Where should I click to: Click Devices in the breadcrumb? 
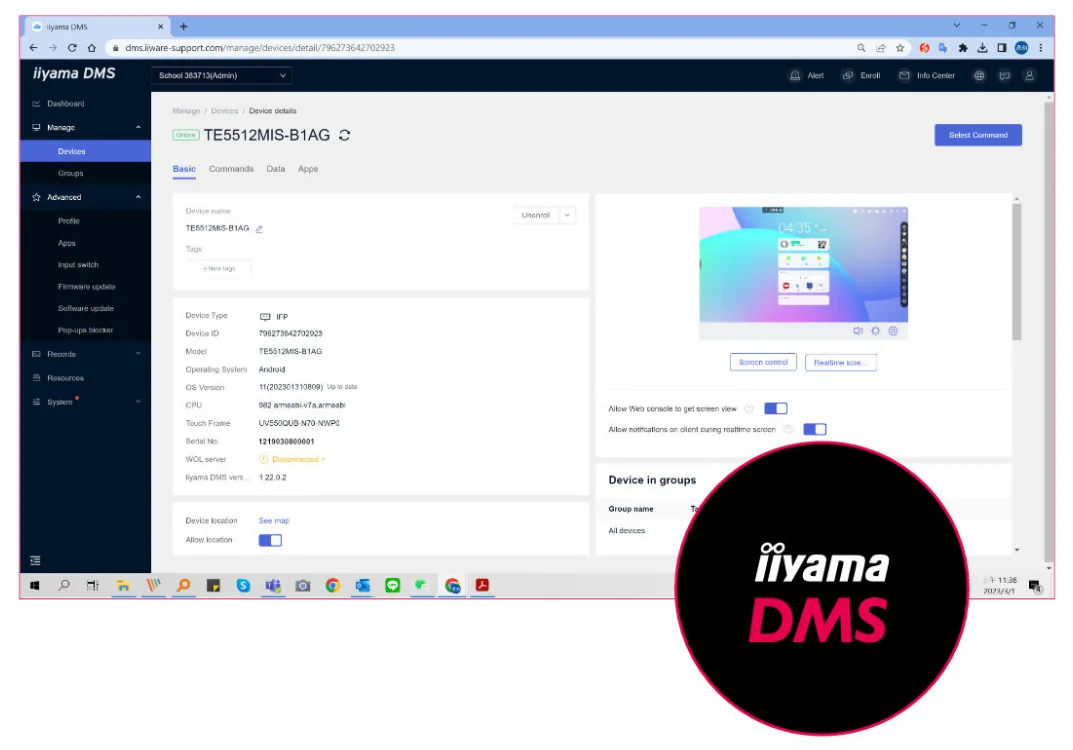224,111
